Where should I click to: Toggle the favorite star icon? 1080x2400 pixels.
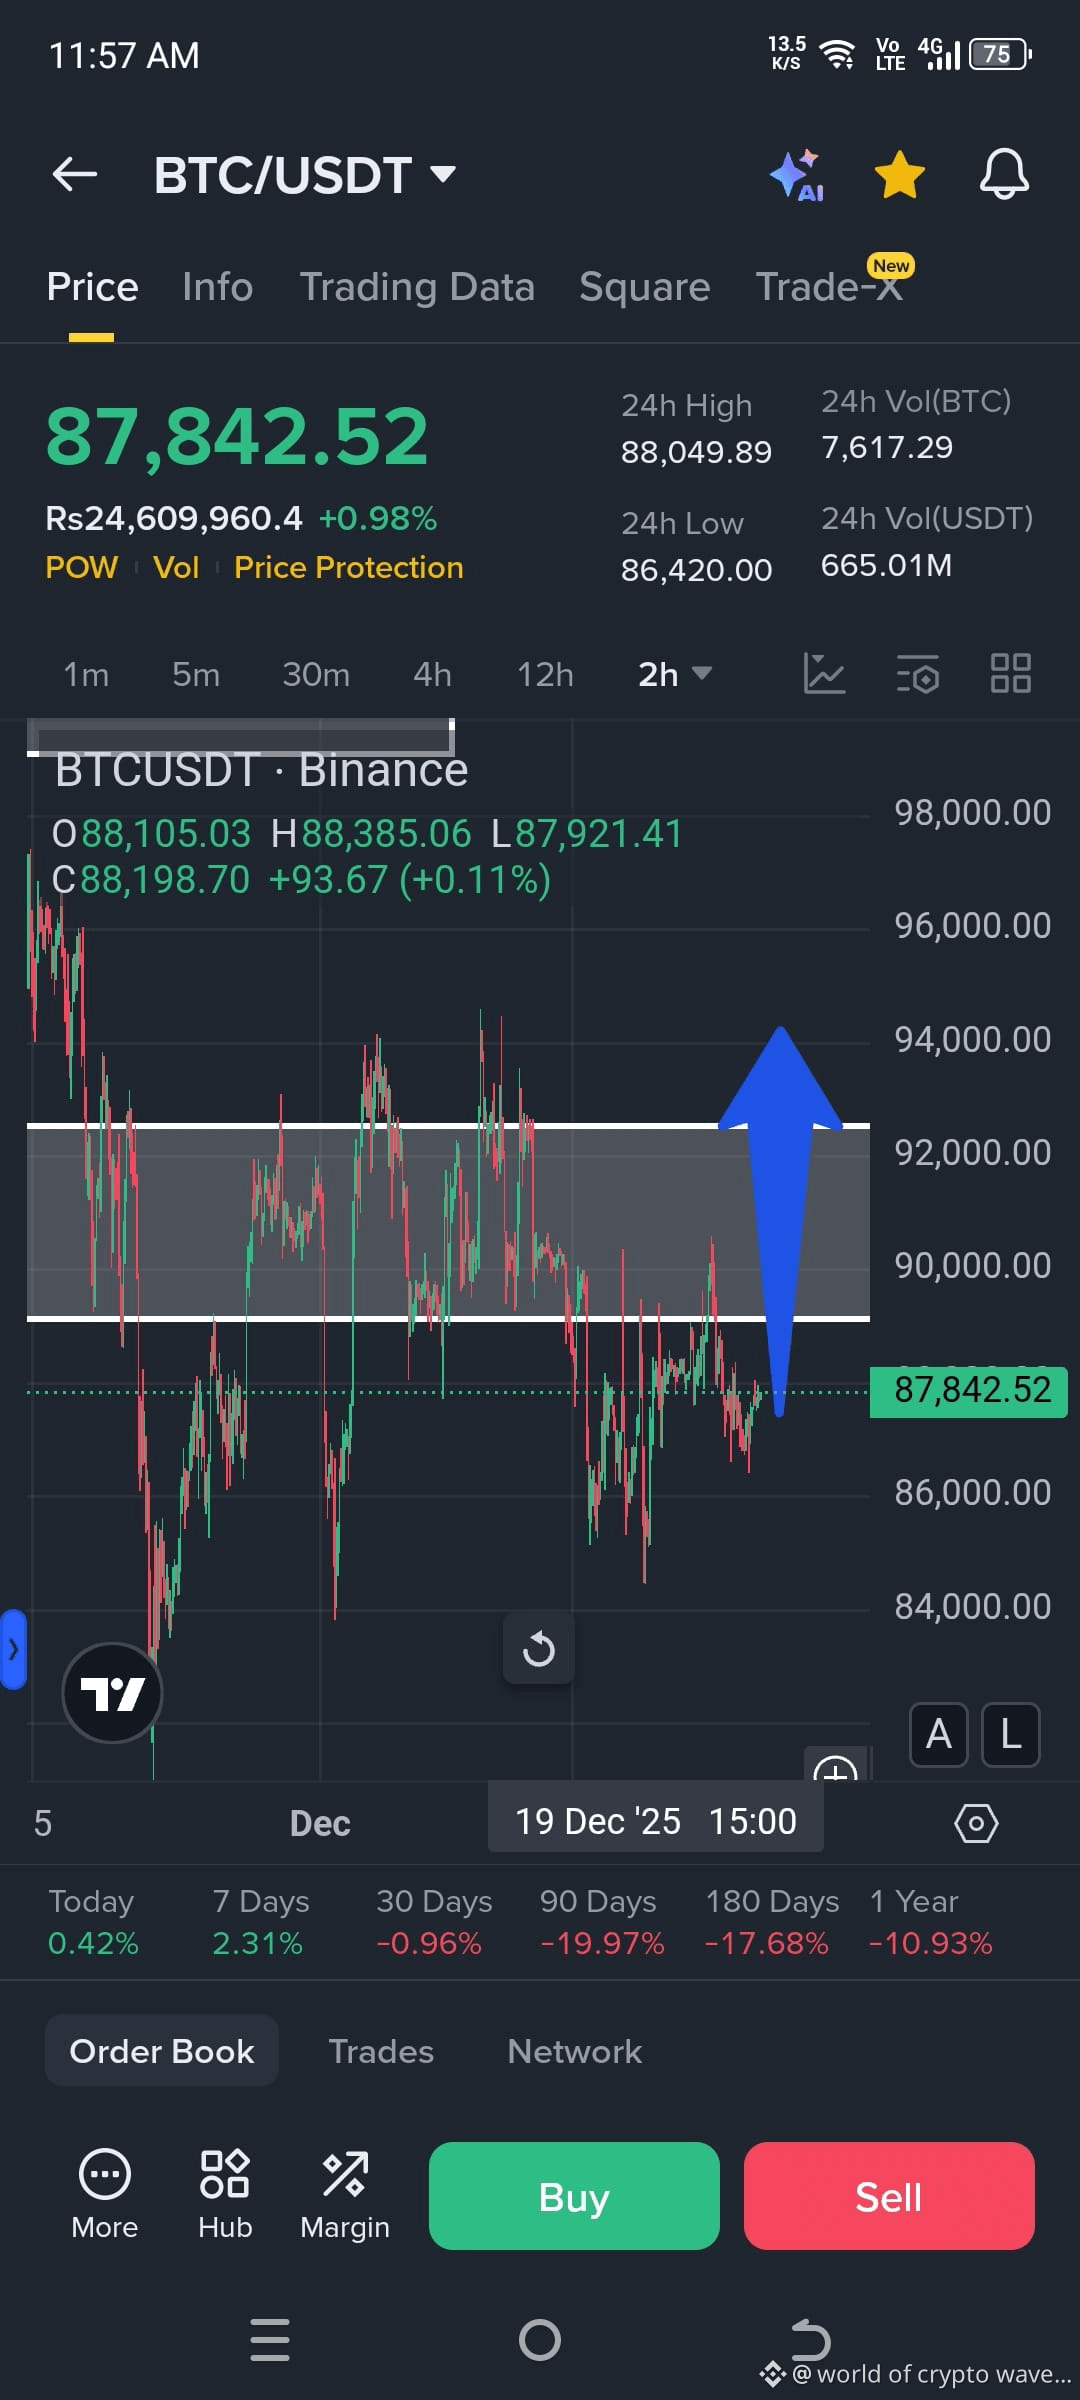coord(900,175)
